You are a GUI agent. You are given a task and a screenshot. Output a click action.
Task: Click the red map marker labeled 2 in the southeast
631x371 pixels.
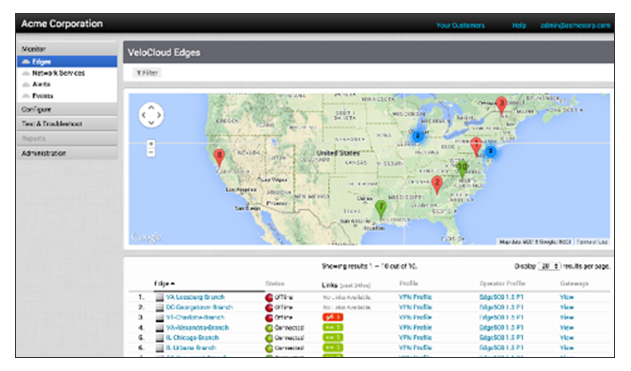(x=437, y=185)
